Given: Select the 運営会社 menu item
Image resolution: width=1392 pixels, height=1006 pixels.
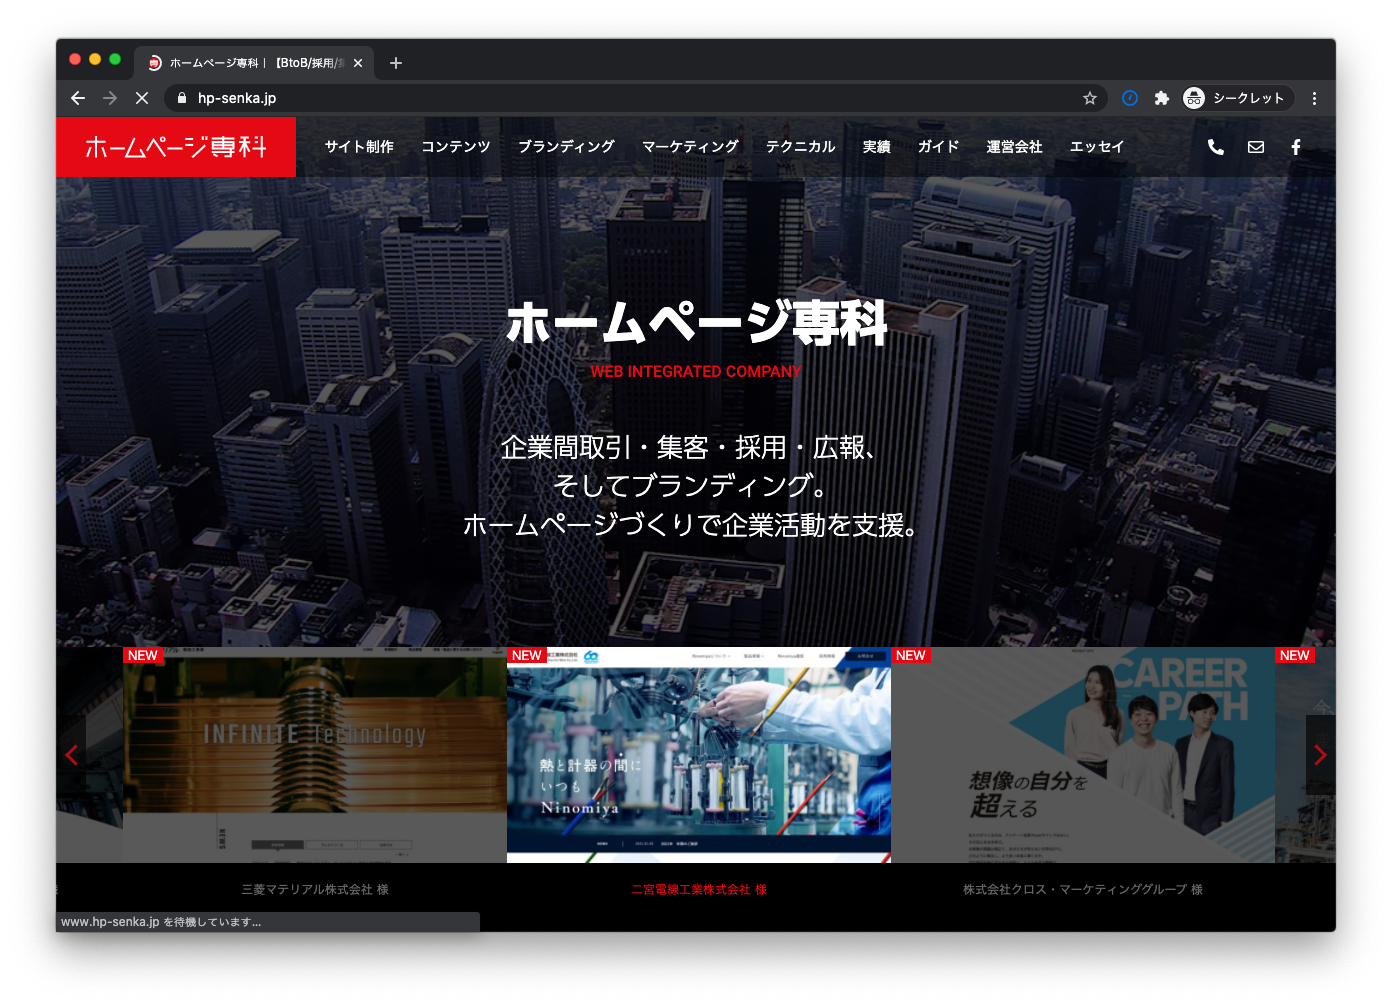Looking at the screenshot, I should click(1014, 147).
